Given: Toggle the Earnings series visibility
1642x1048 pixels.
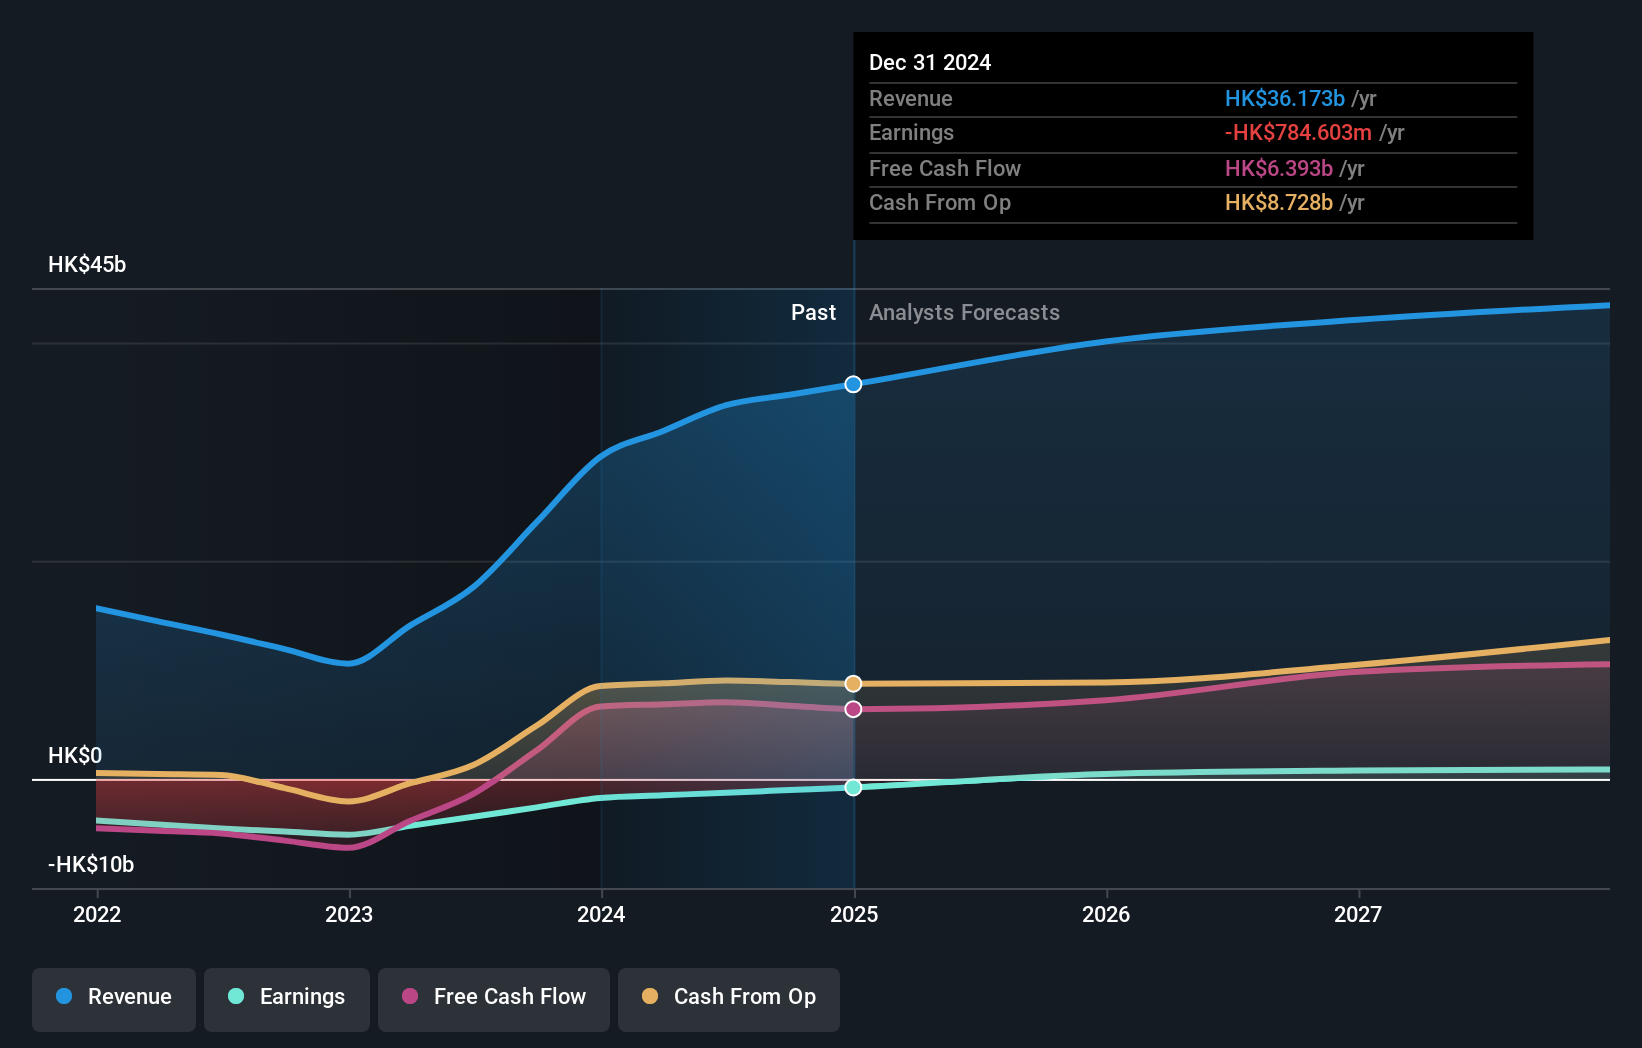Looking at the screenshot, I should (x=287, y=997).
